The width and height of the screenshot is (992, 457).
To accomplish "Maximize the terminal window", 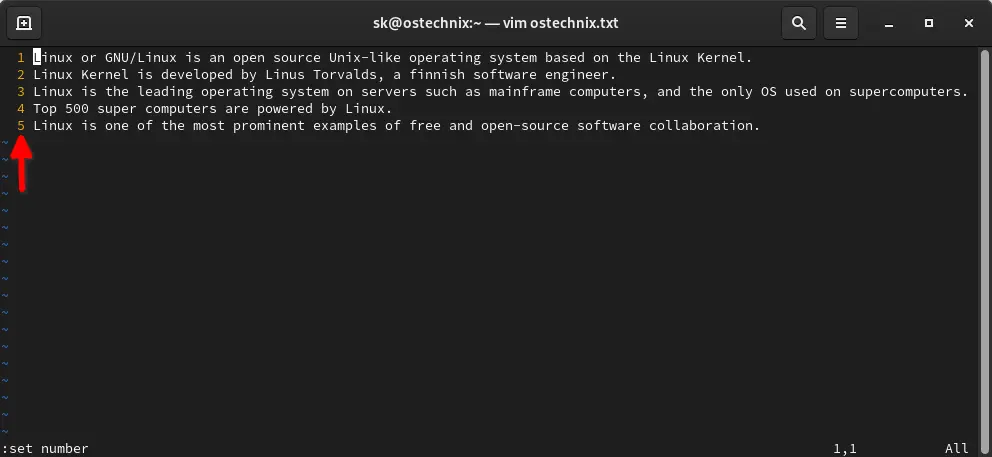I will click(929, 22).
